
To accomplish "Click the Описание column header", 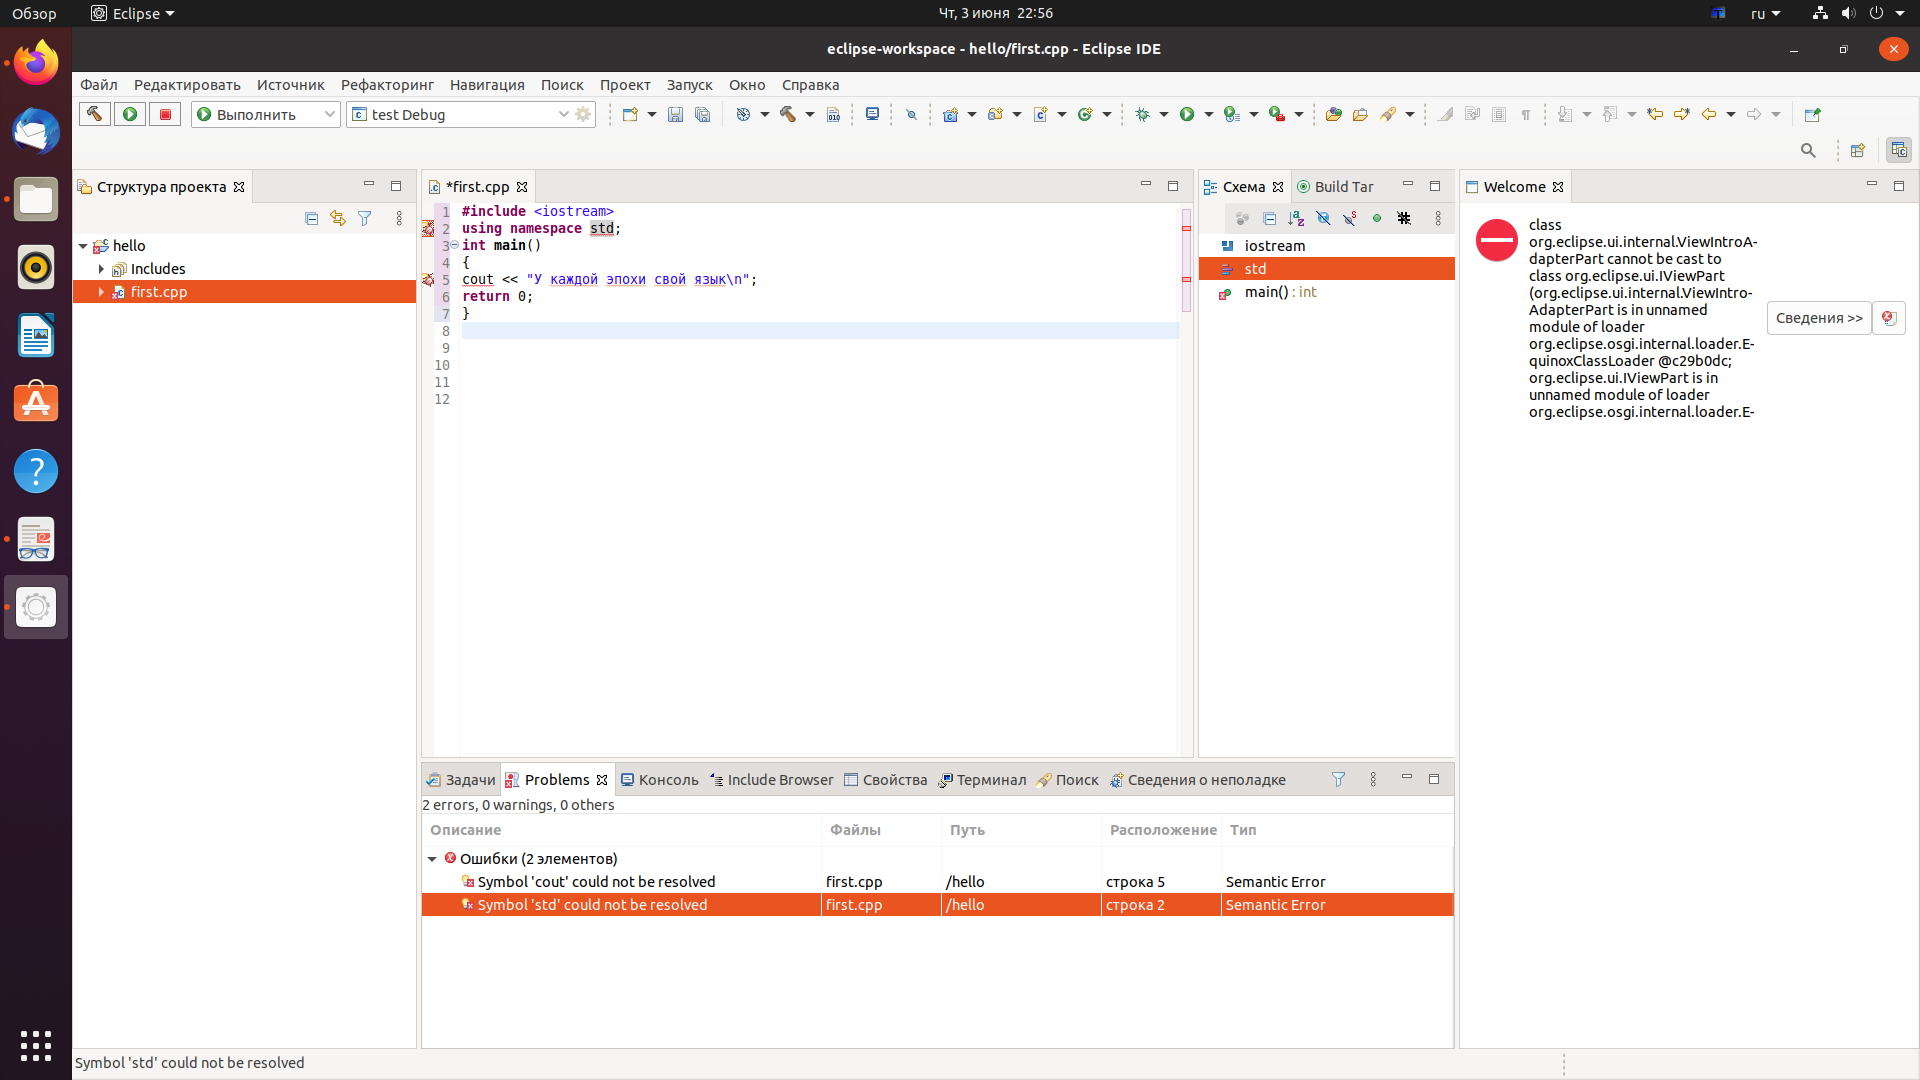I will [621, 830].
